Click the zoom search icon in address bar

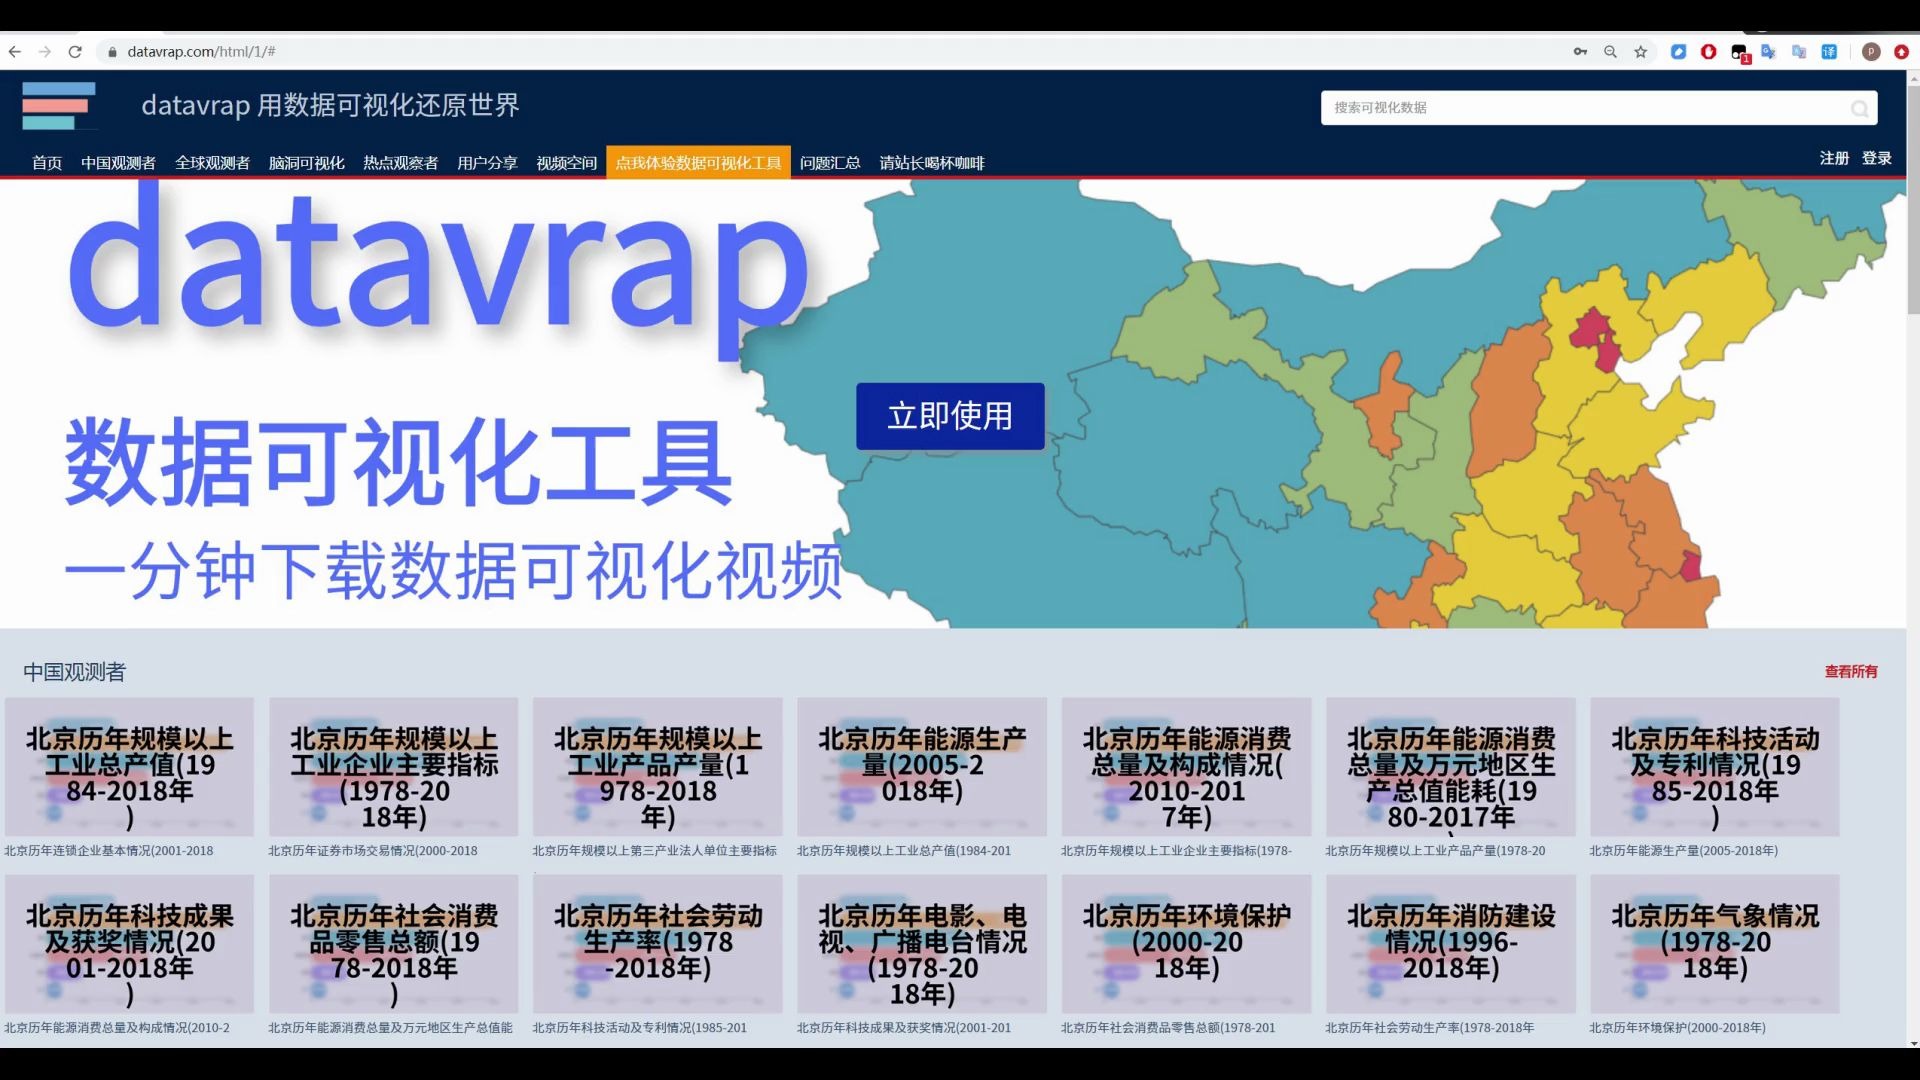[x=1610, y=51]
